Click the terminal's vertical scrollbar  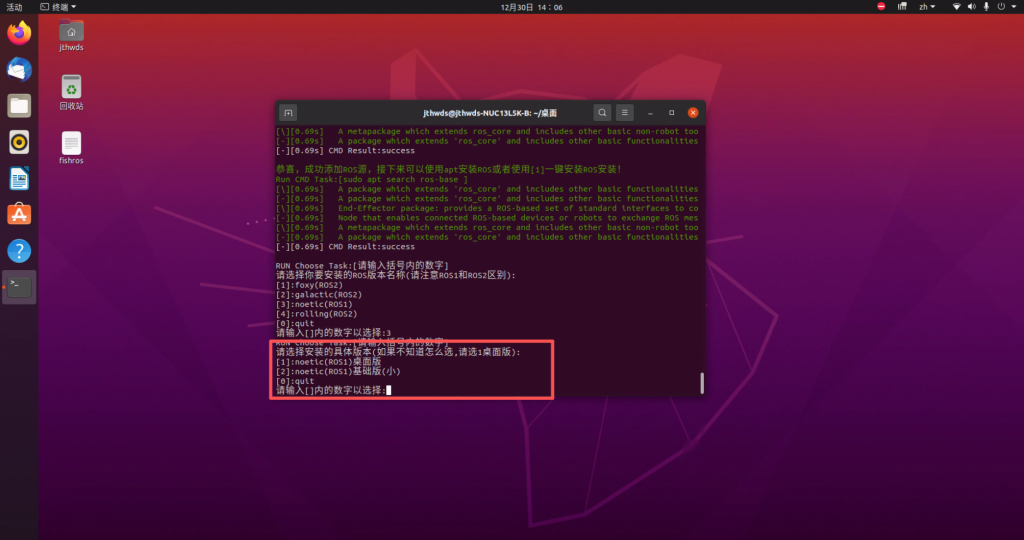click(x=701, y=382)
